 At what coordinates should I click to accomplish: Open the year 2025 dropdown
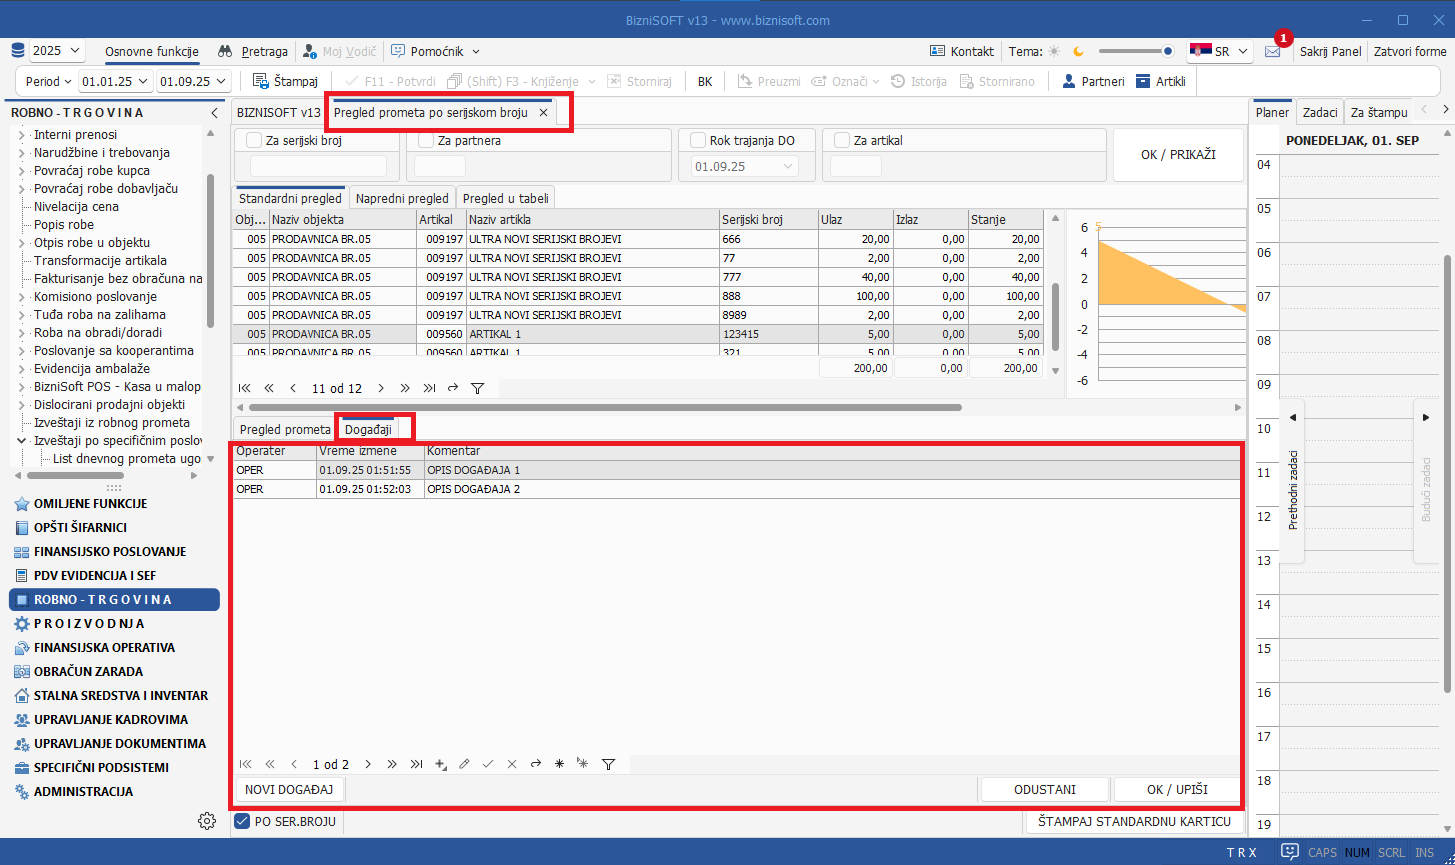(x=56, y=51)
